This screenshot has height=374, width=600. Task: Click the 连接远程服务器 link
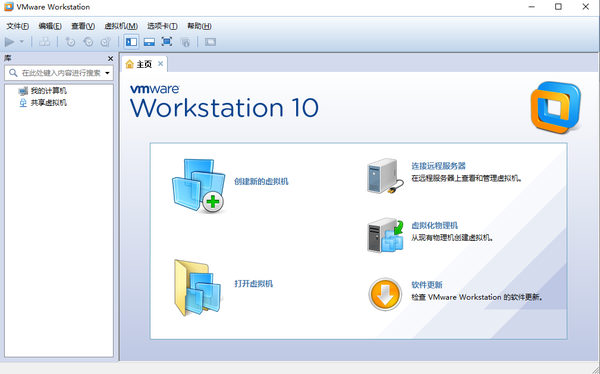(x=439, y=166)
